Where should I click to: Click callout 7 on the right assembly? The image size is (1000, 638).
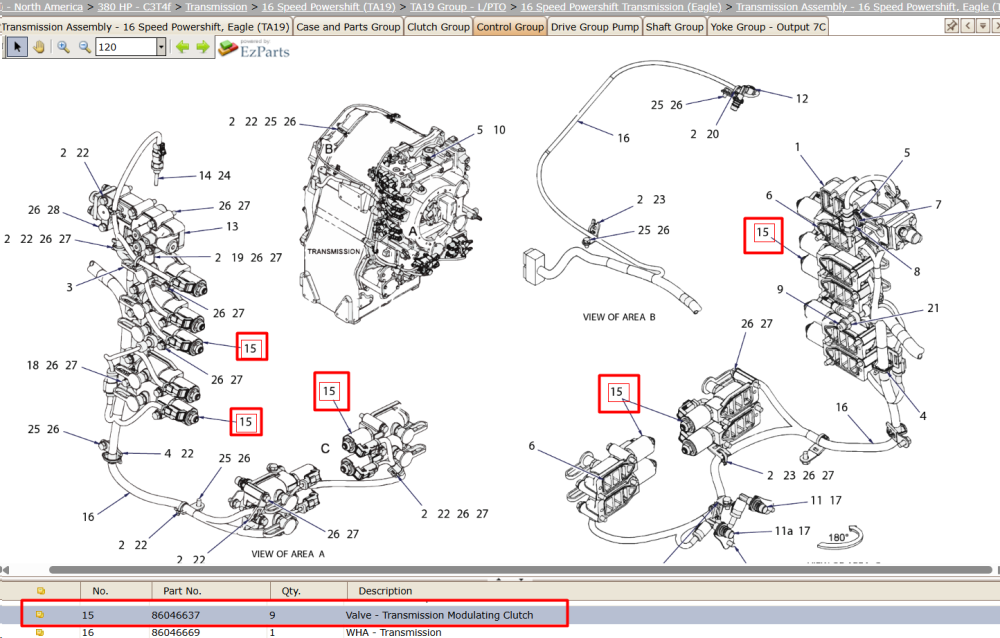(x=938, y=205)
